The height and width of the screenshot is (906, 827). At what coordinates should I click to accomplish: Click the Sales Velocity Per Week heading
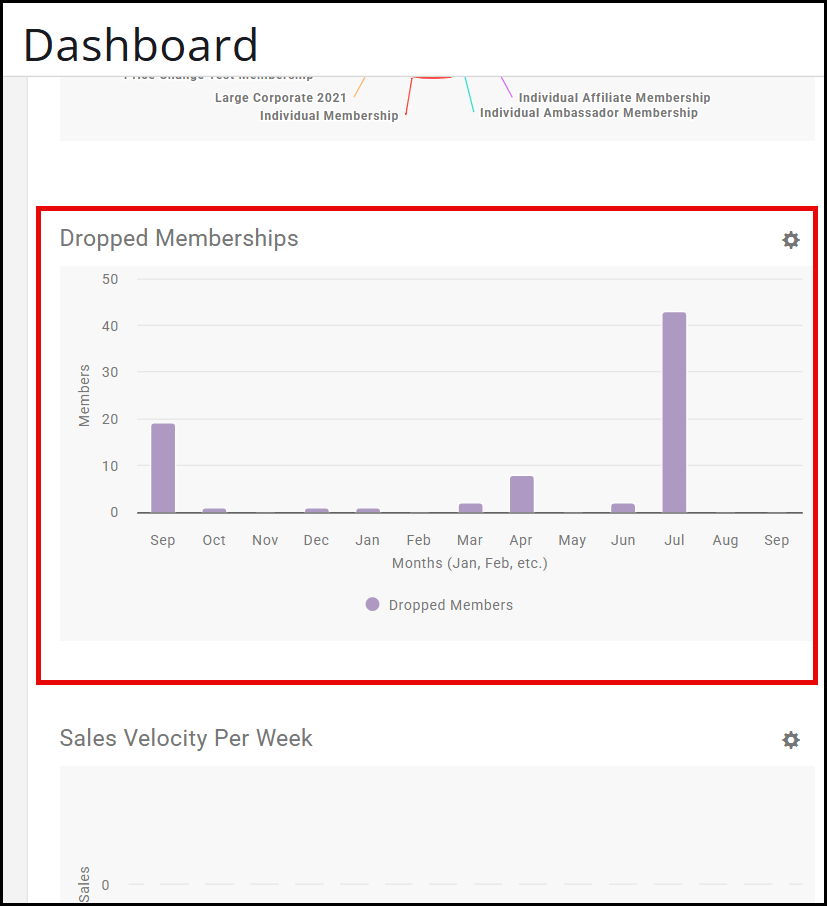click(x=186, y=738)
